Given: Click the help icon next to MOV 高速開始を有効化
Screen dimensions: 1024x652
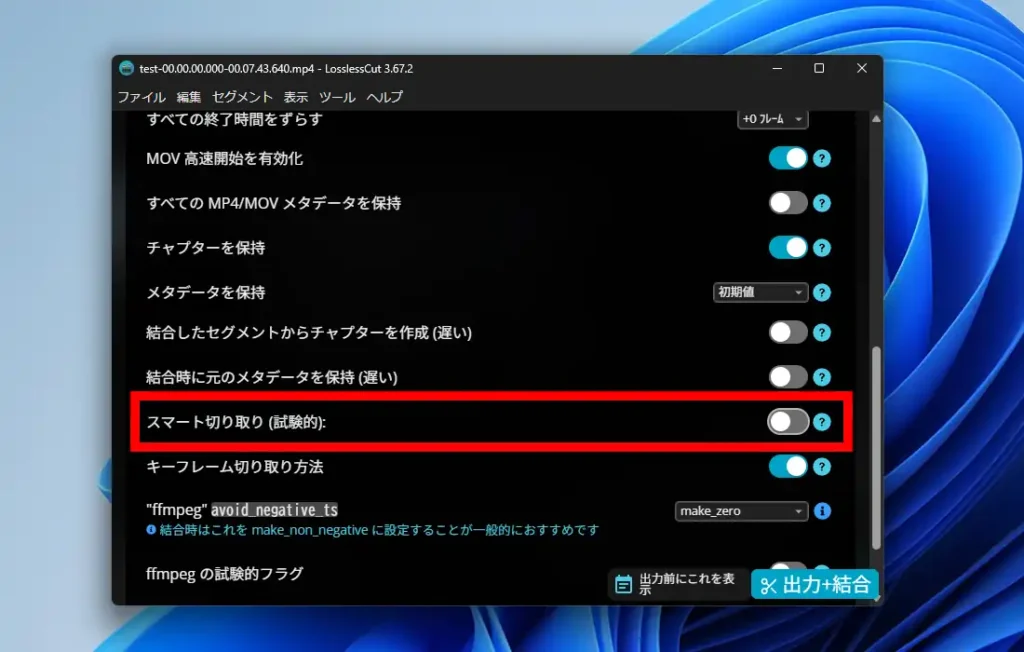Looking at the screenshot, I should pyautogui.click(x=822, y=158).
